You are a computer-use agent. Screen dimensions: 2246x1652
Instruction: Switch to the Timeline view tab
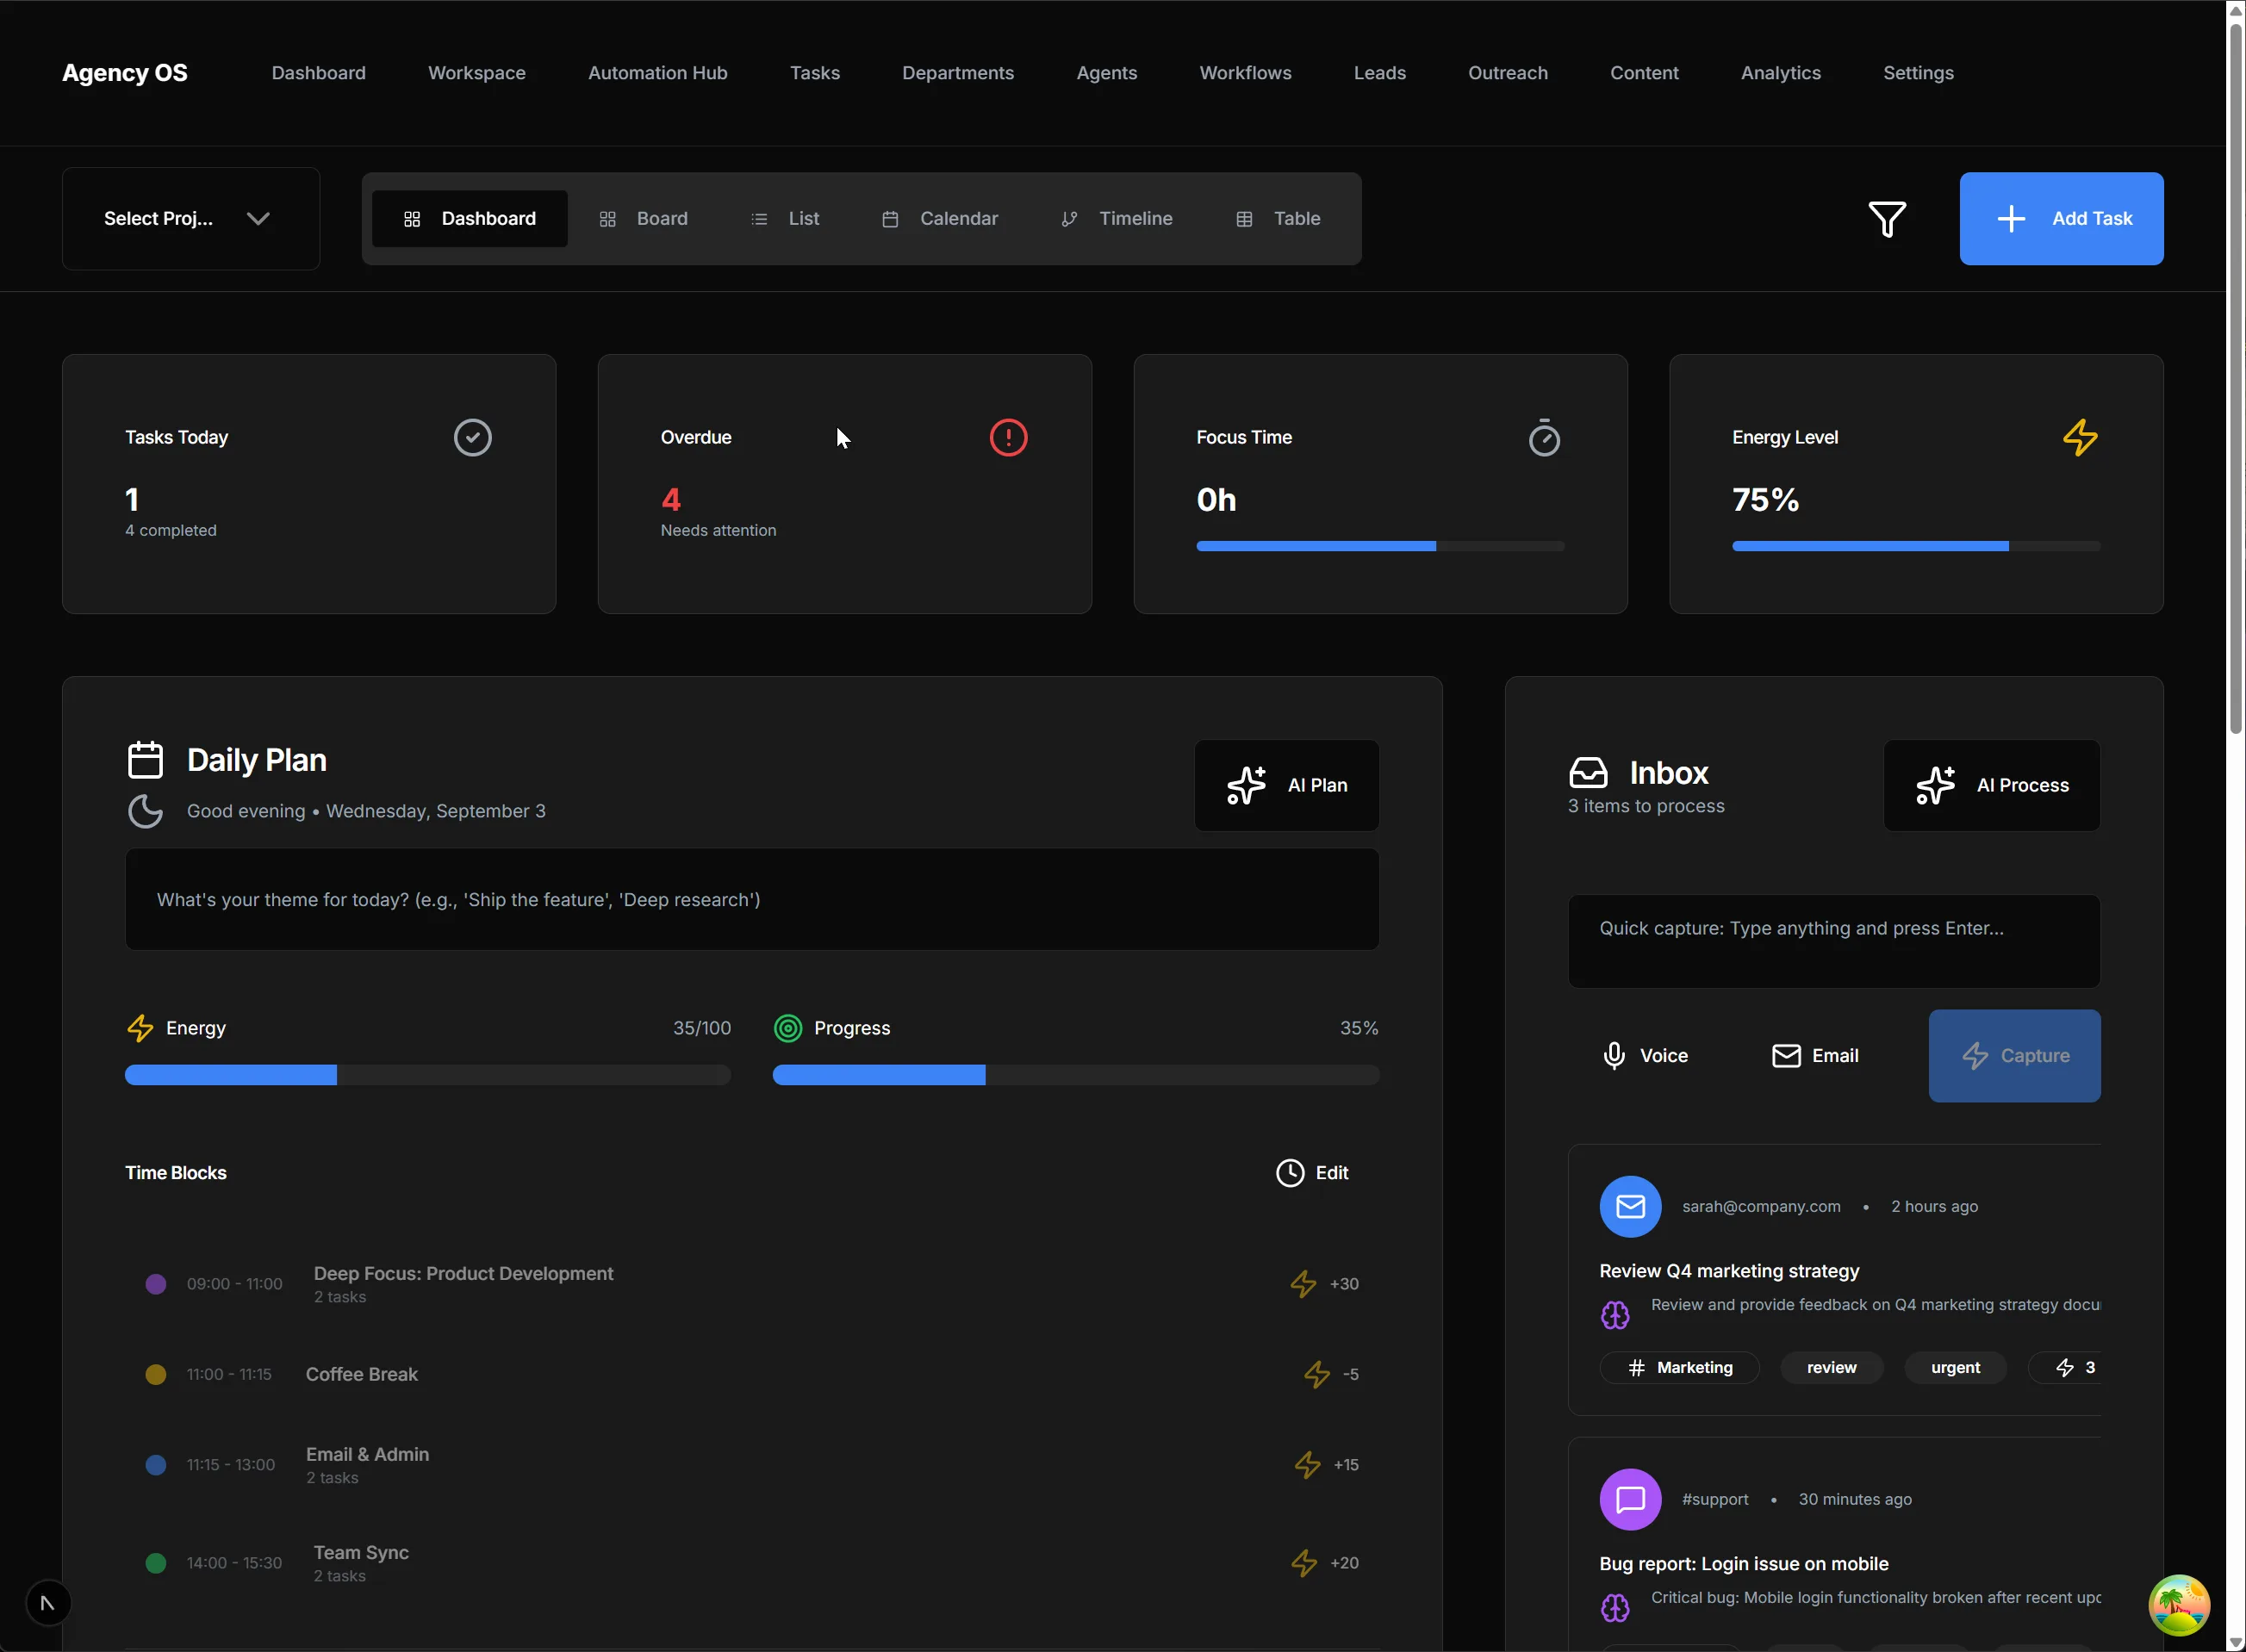click(x=1117, y=219)
